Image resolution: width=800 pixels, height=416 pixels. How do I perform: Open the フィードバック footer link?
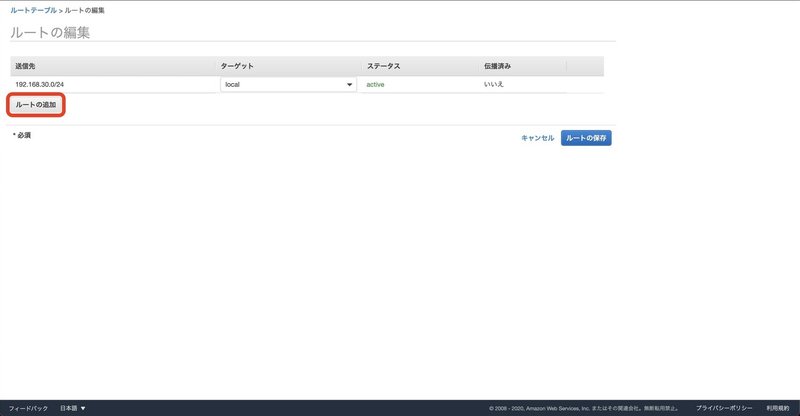click(28, 408)
